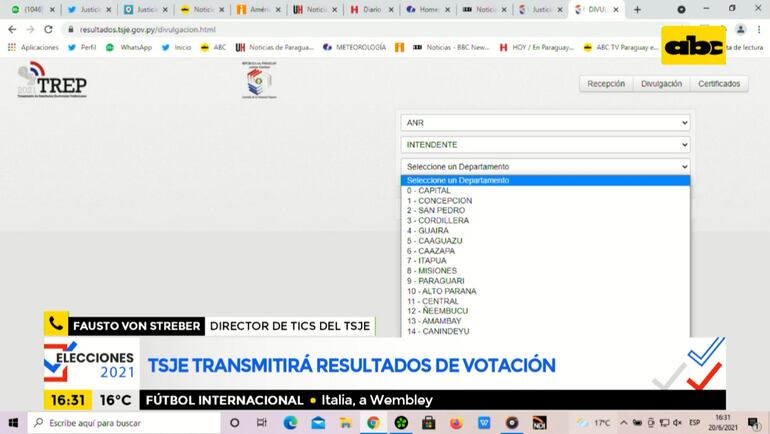The height and width of the screenshot is (434, 770).
Task: Click the address bar URL field
Action: coord(300,29)
